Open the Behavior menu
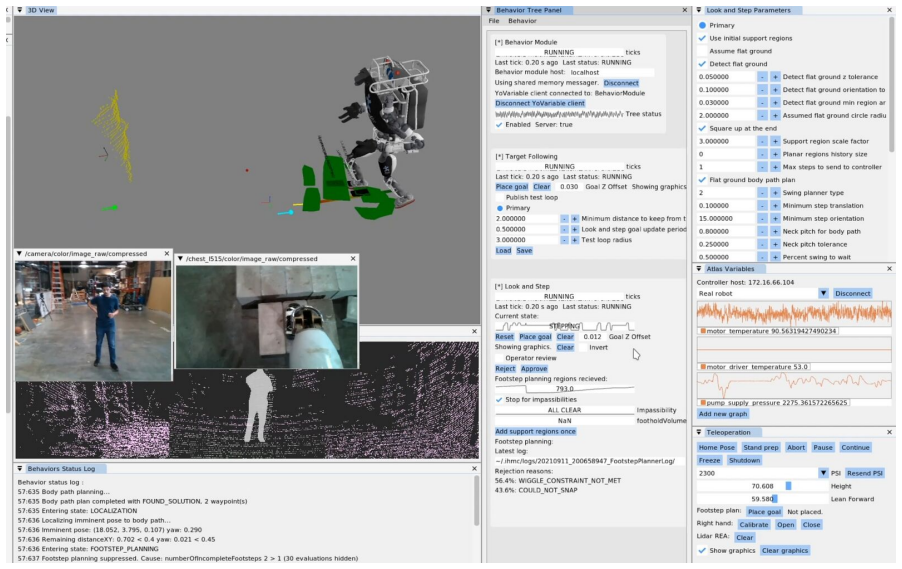 tap(522, 21)
